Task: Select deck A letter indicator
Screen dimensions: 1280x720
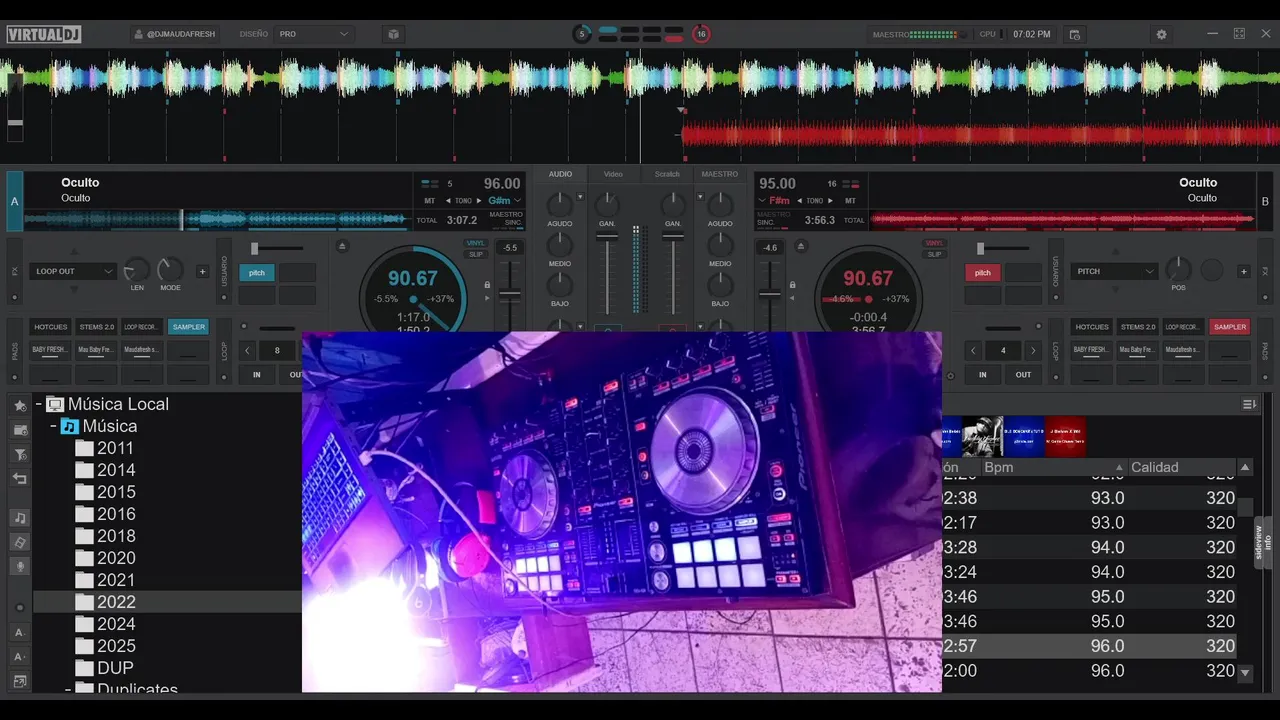Action: pos(14,201)
